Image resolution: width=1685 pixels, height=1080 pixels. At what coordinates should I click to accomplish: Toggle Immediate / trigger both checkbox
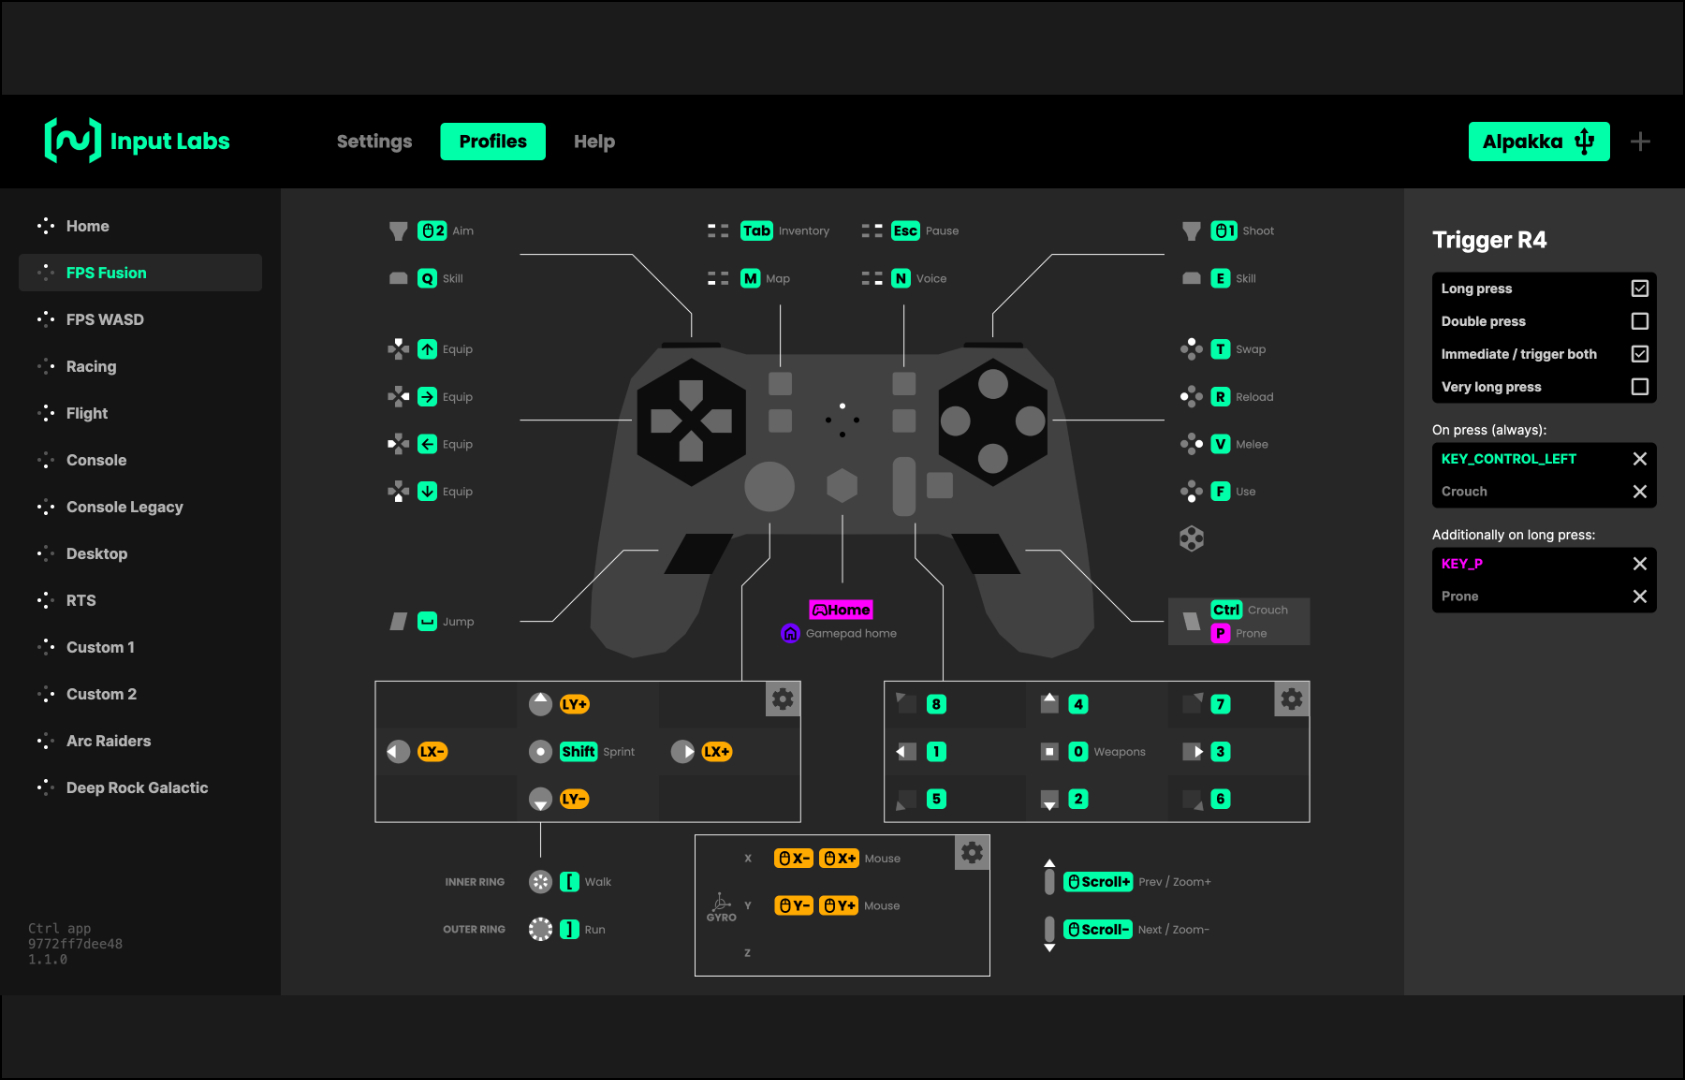[1639, 354]
